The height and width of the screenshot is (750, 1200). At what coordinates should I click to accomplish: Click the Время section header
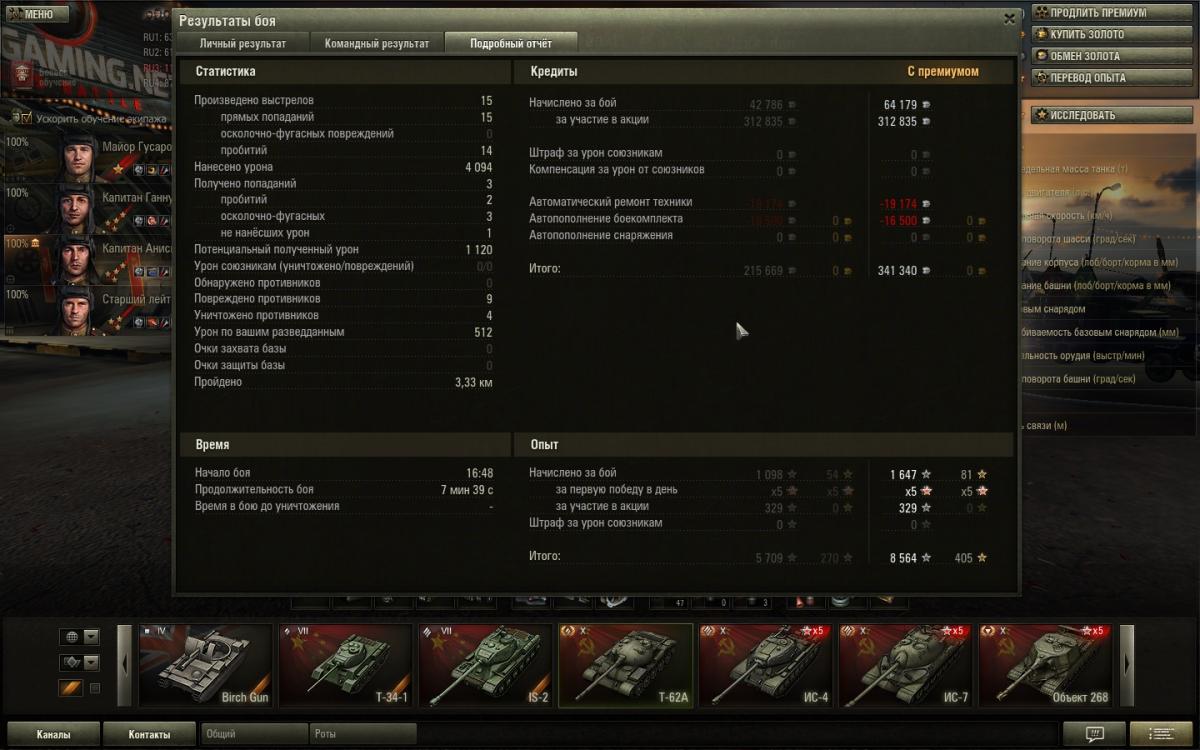click(x=212, y=444)
